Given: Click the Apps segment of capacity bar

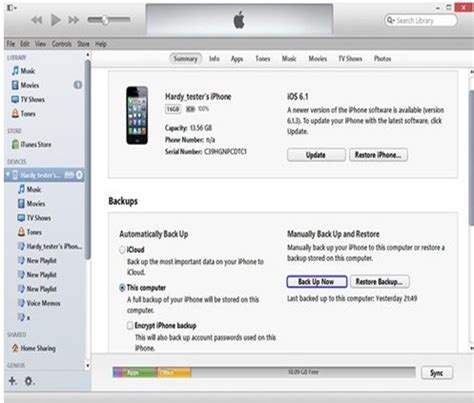Looking at the screenshot, I should (x=140, y=372).
